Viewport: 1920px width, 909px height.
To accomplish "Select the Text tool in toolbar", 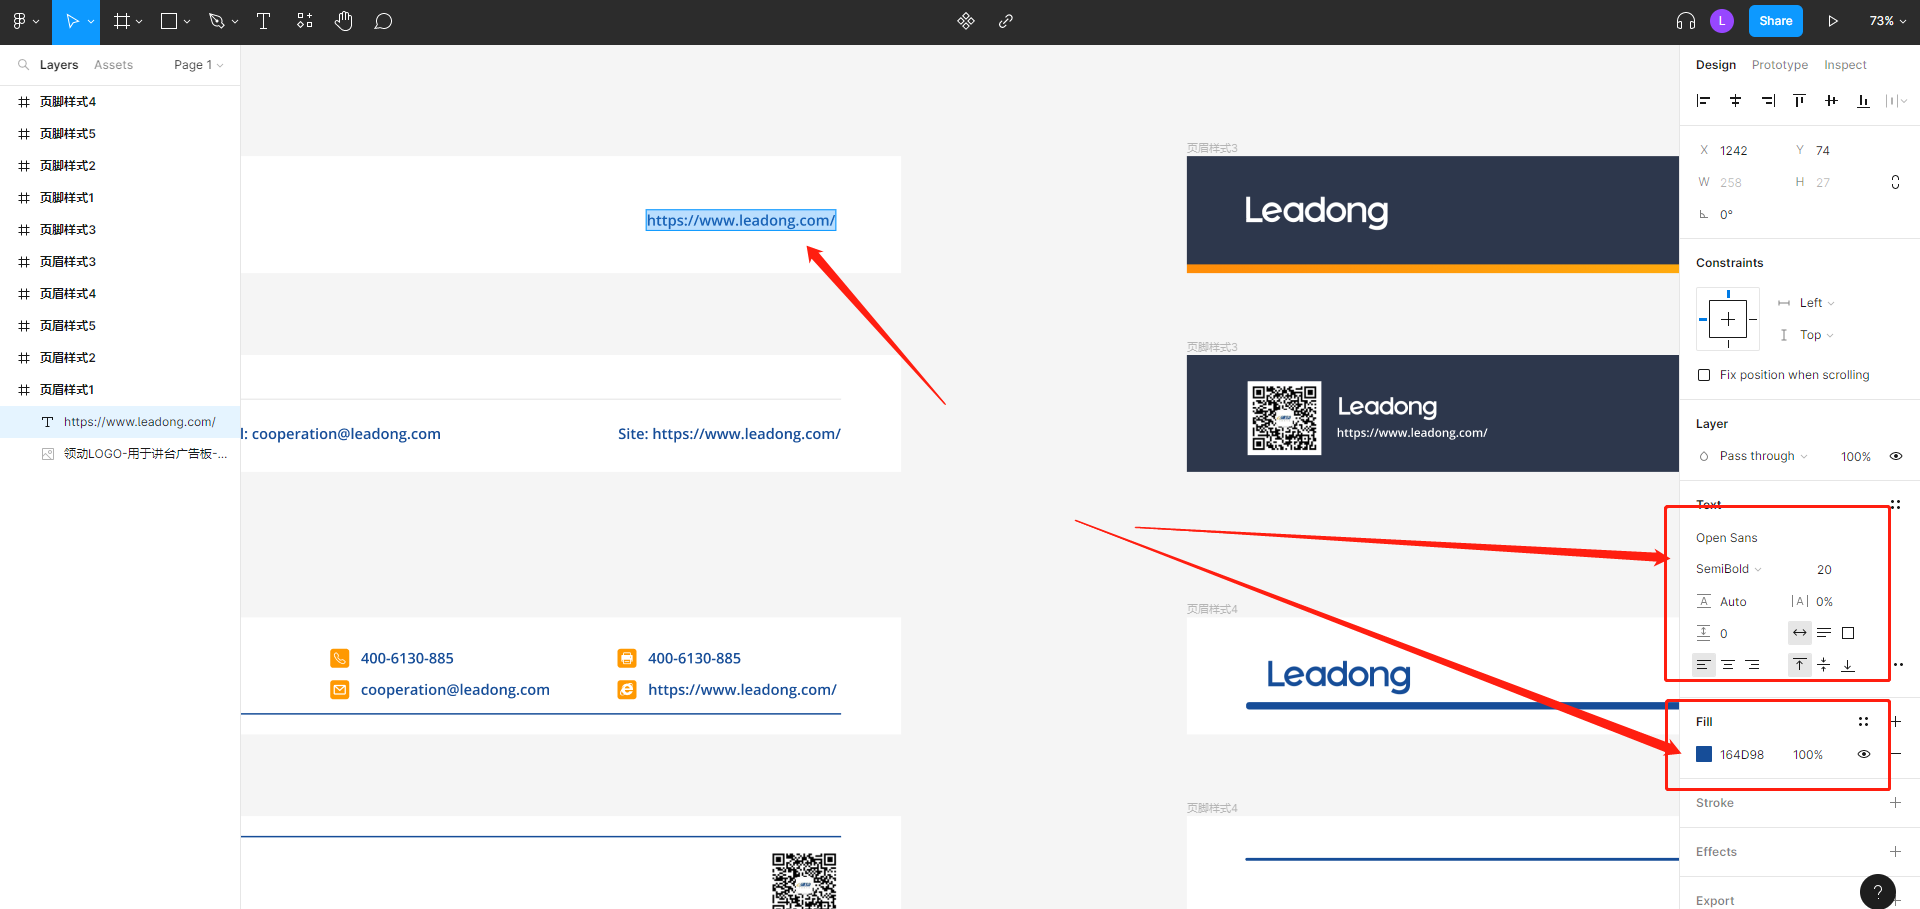I will click(x=264, y=21).
